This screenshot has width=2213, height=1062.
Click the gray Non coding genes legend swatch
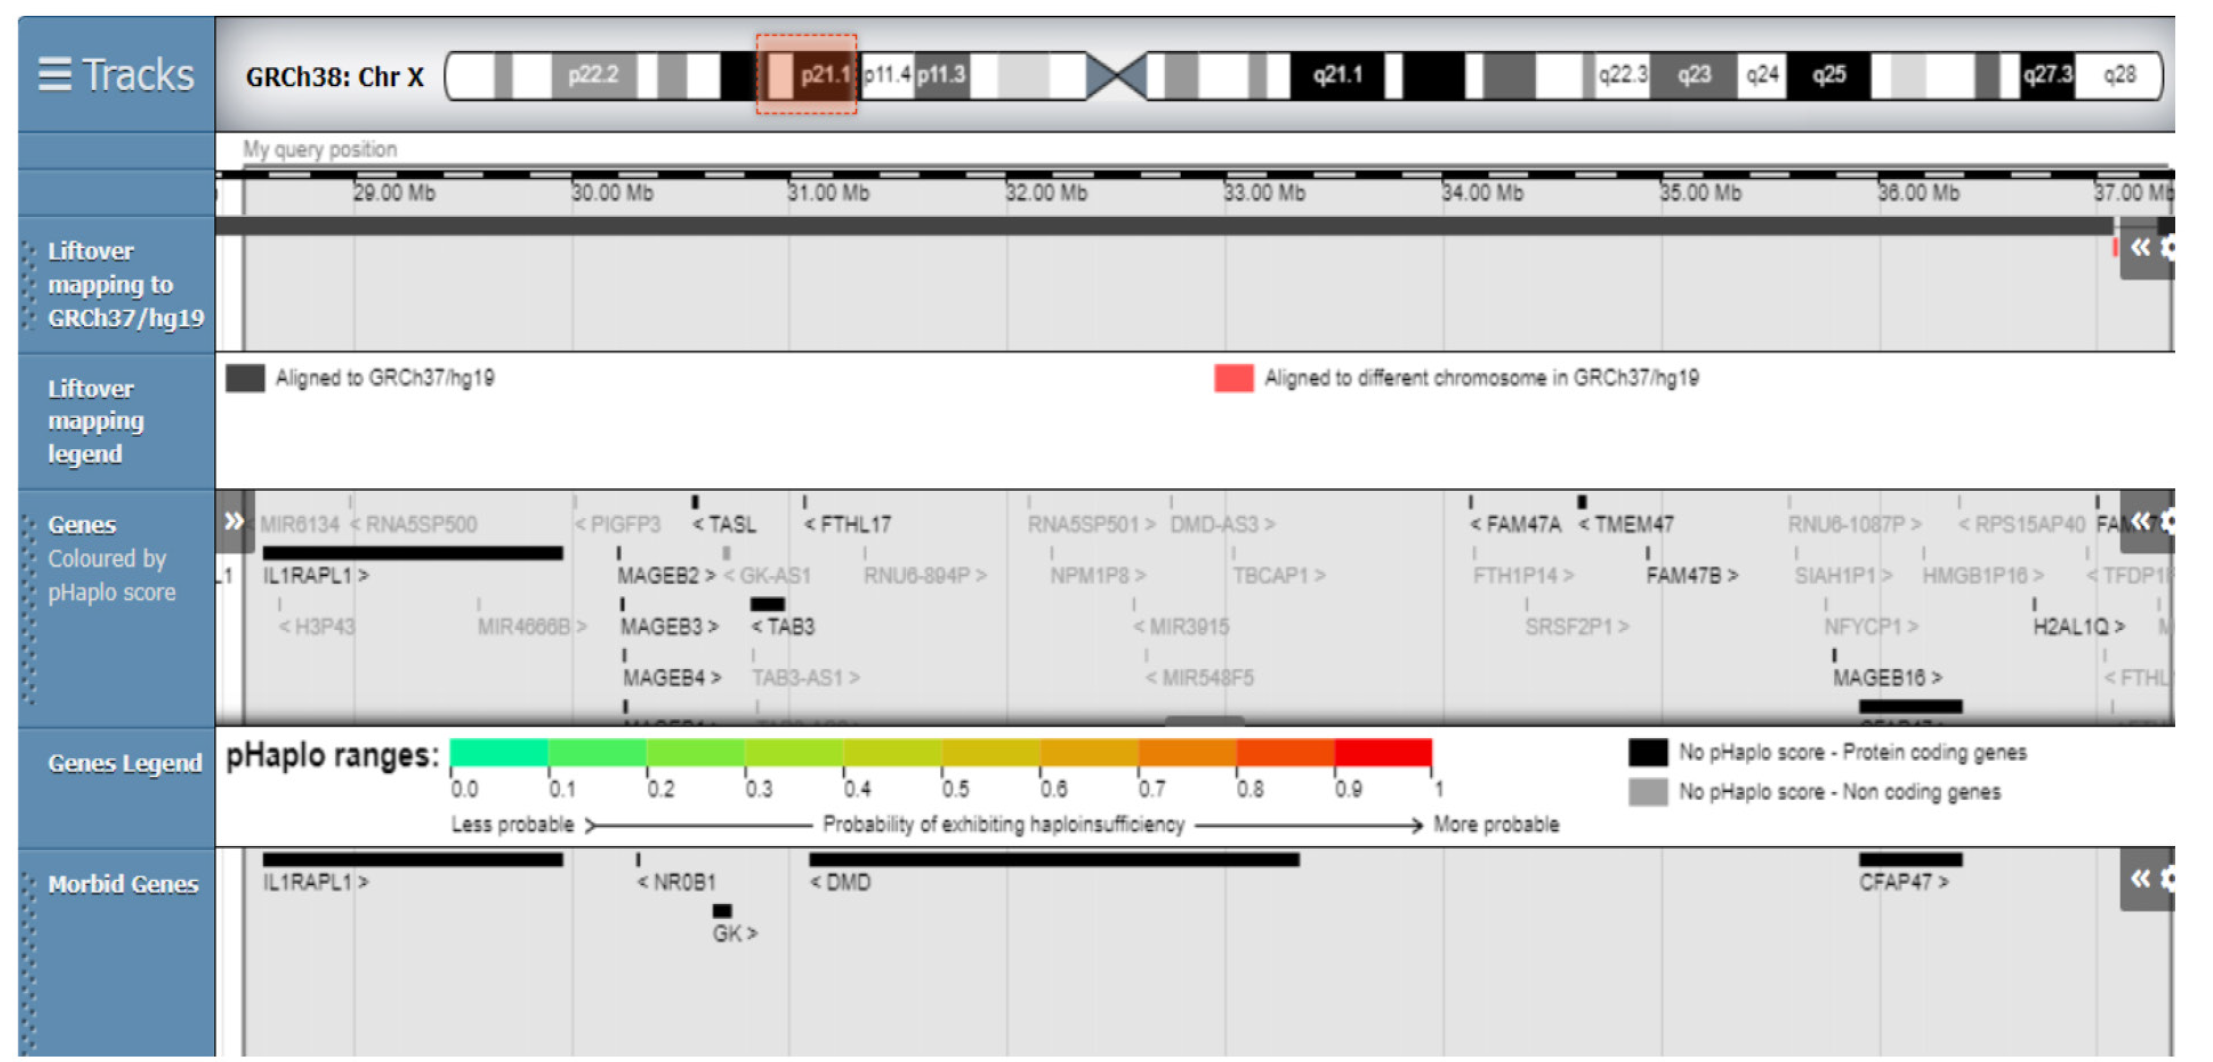coord(1647,792)
